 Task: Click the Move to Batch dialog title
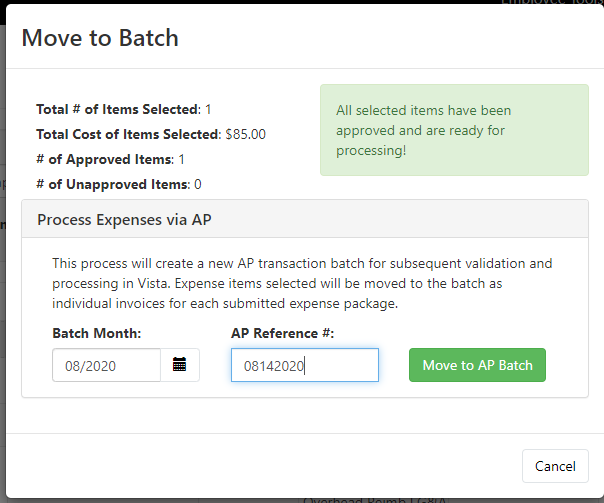pyautogui.click(x=100, y=38)
